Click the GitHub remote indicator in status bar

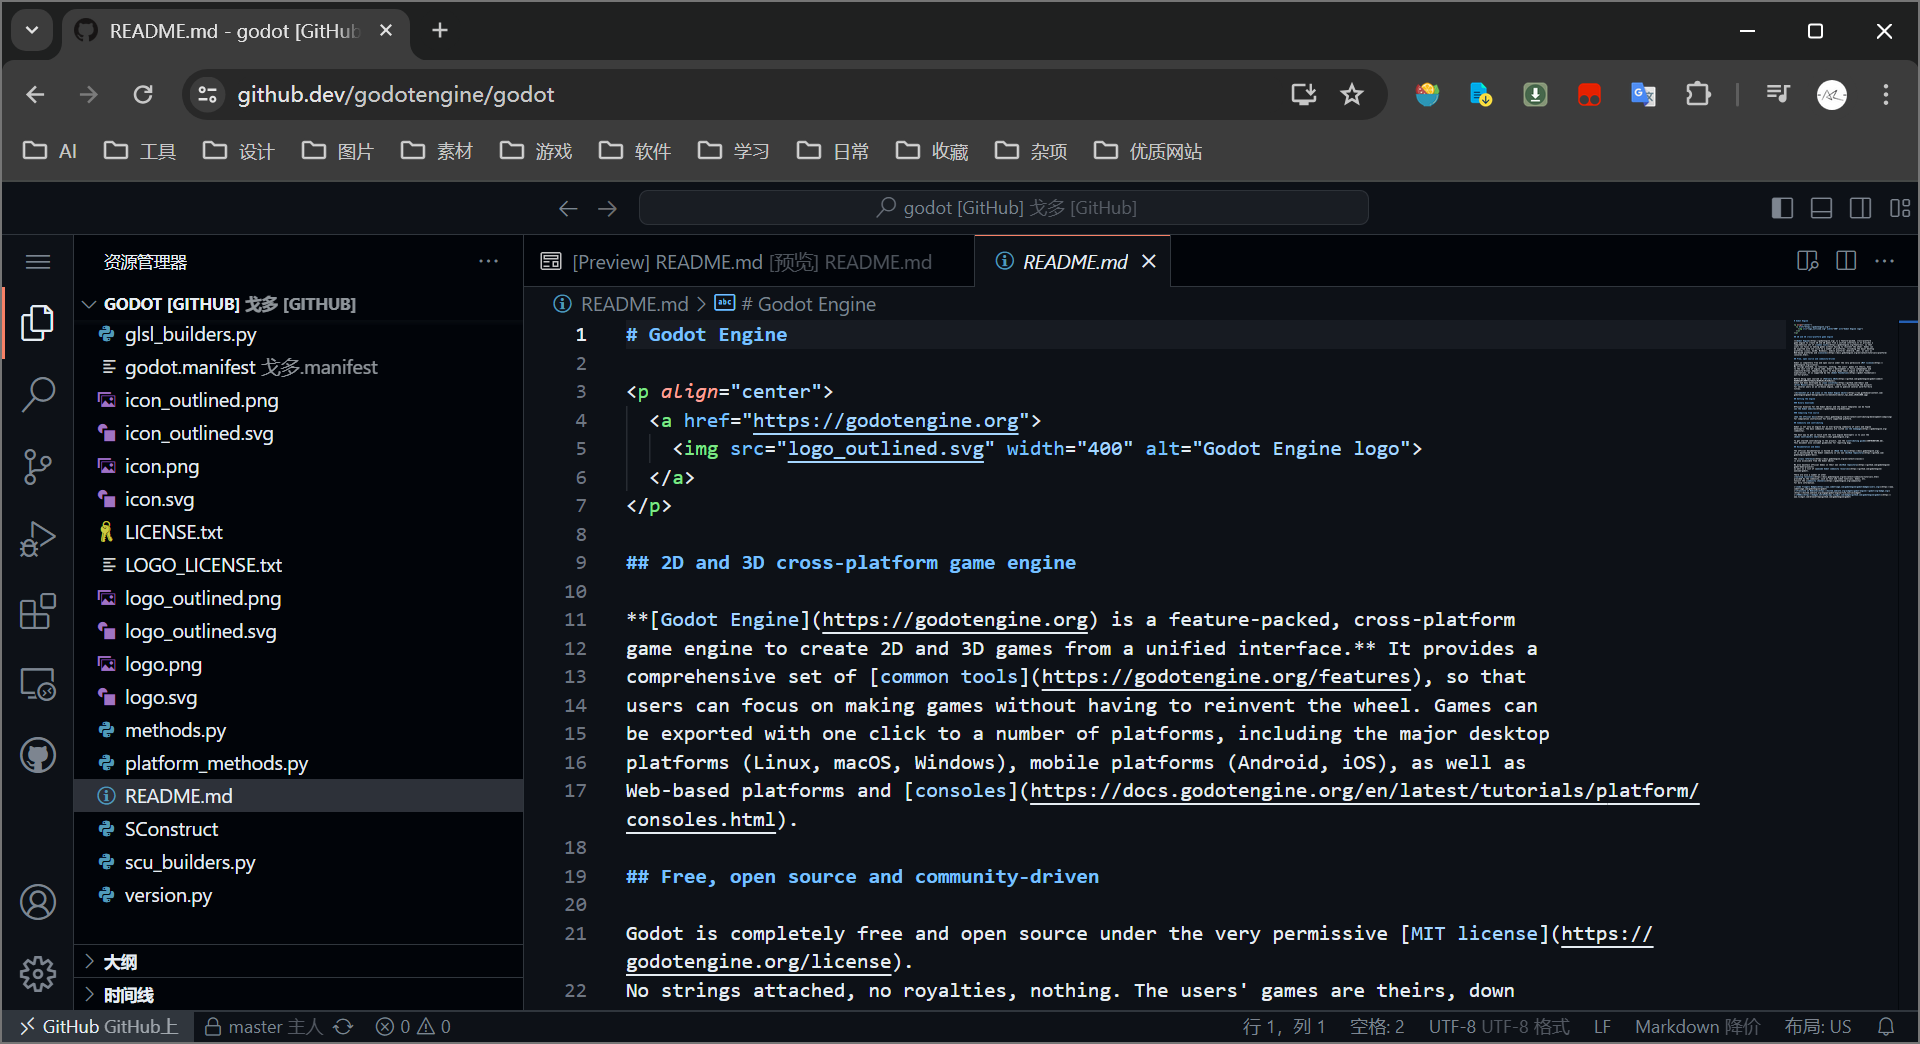[100, 1027]
